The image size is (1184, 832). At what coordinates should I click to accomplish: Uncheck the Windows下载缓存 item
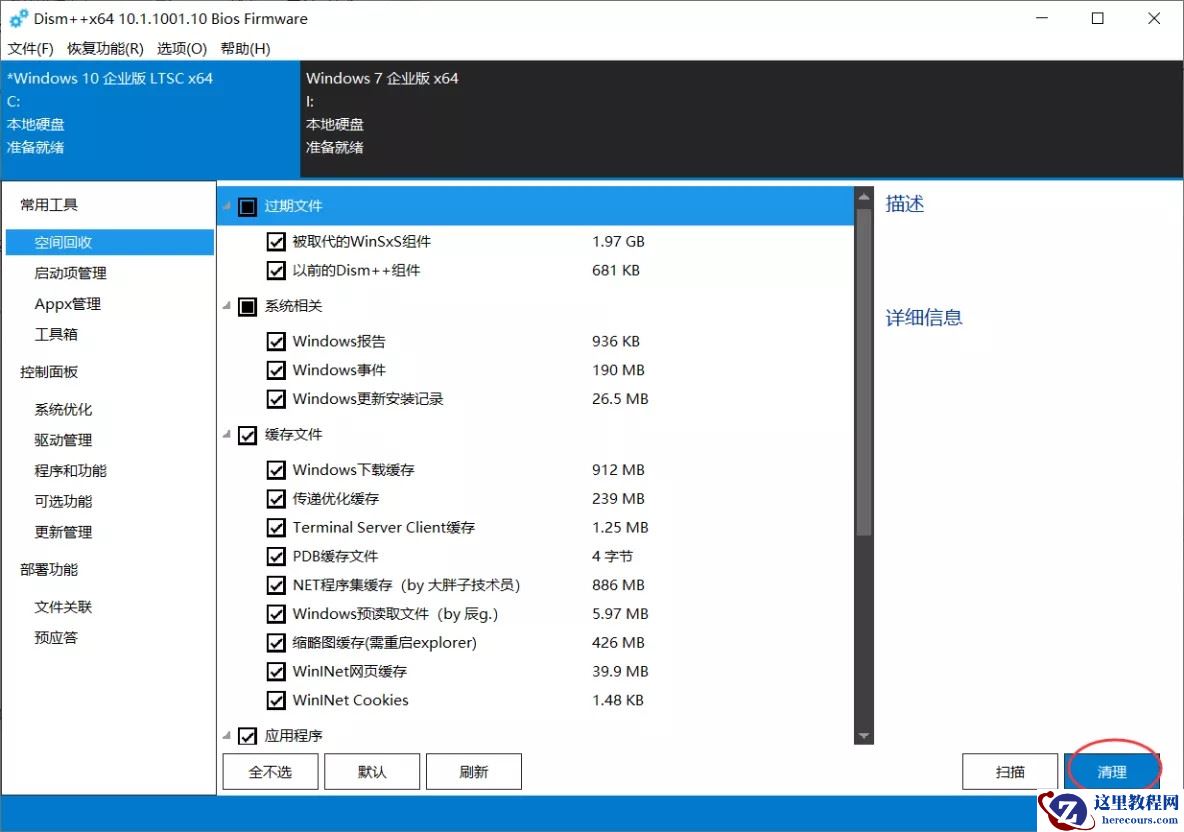pyautogui.click(x=276, y=469)
